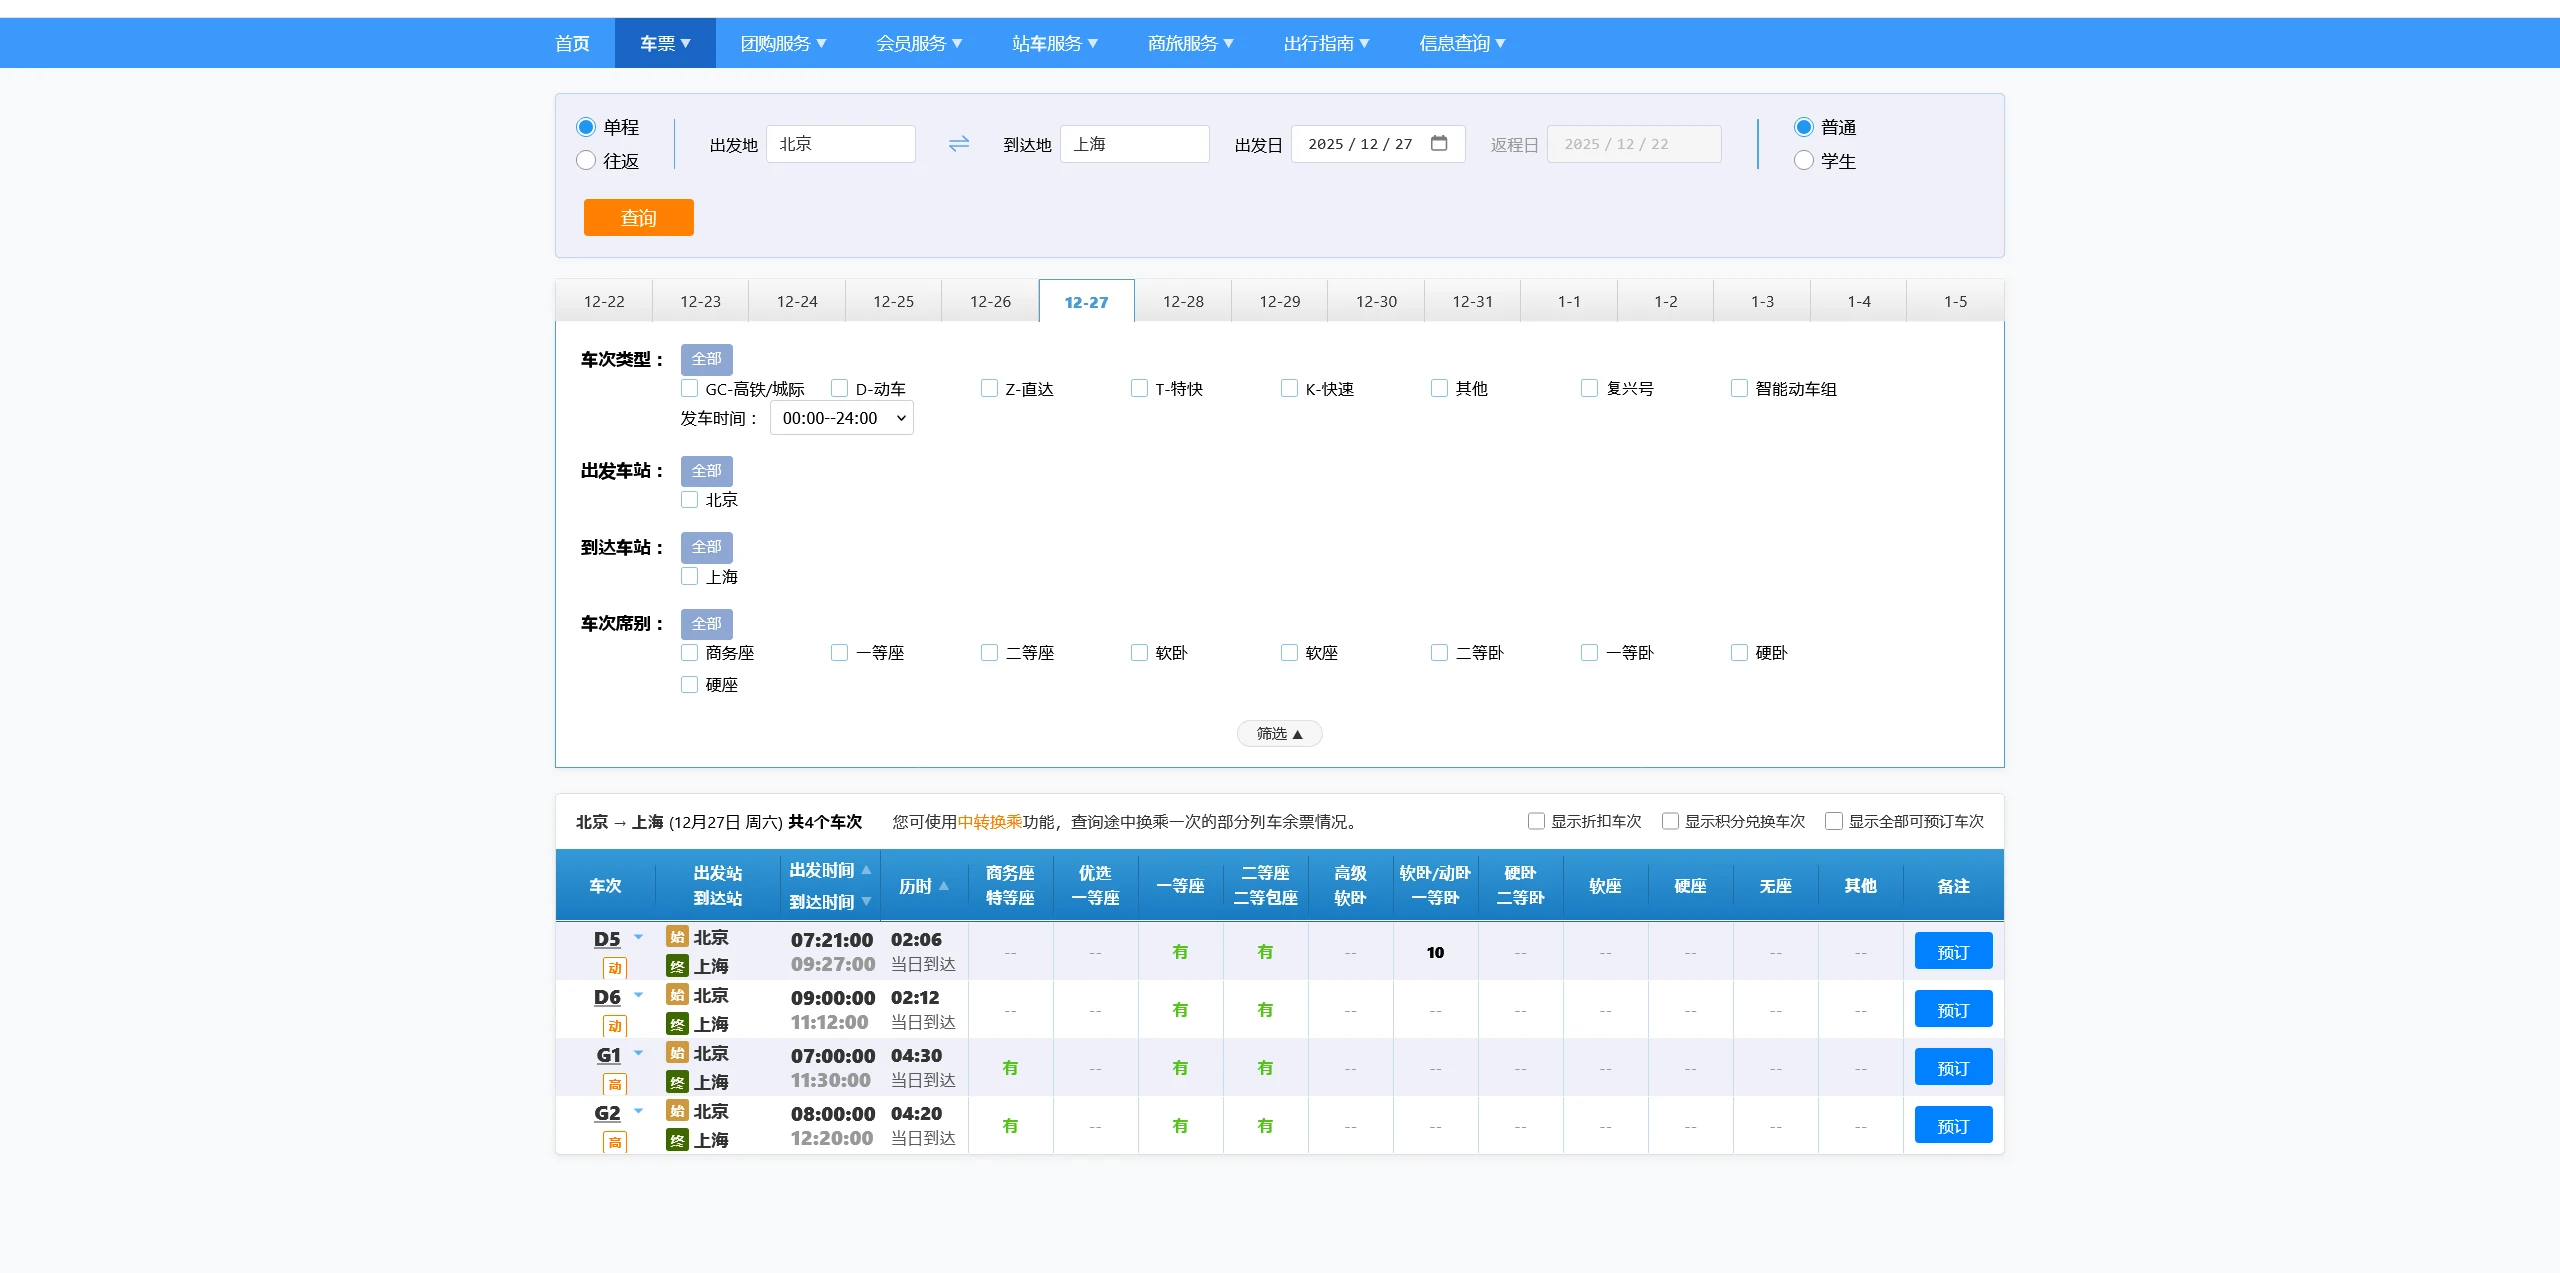Click 预订 button for train G2
2560x1273 pixels.
[1952, 1126]
